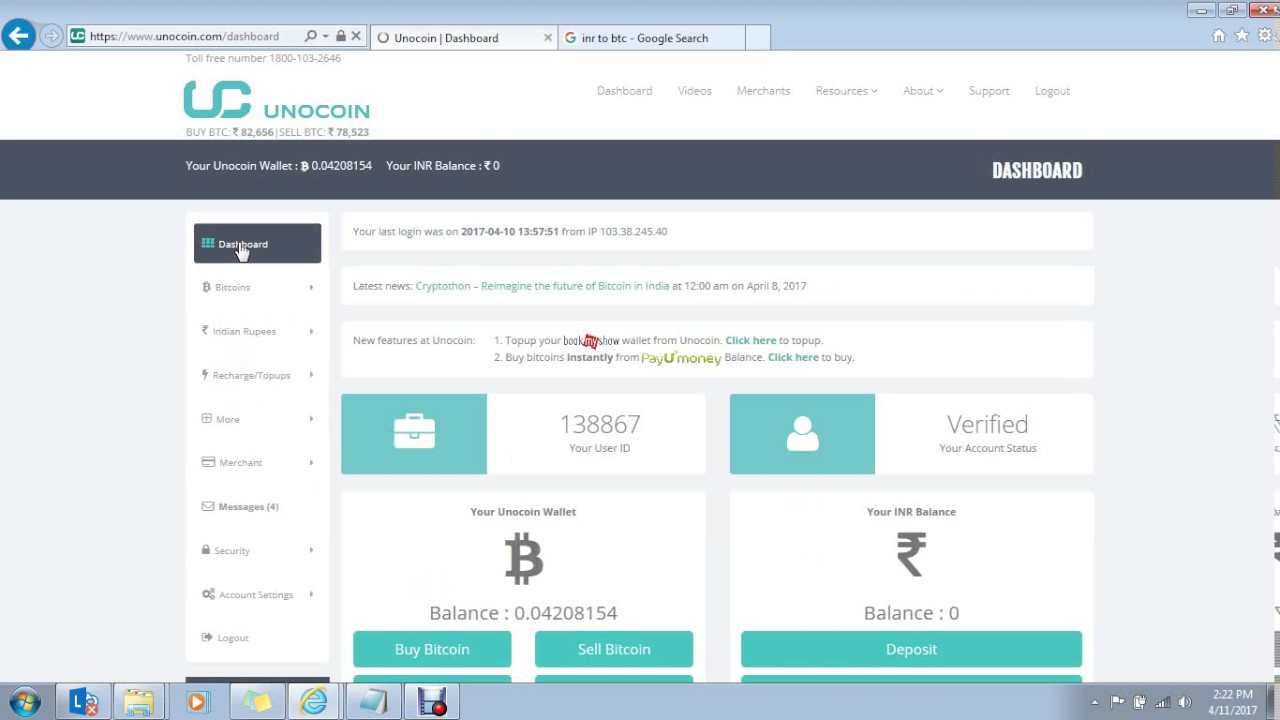The image size is (1280, 720).
Task: Expand the Bitcoins sidebar submenu
Action: pos(311,287)
